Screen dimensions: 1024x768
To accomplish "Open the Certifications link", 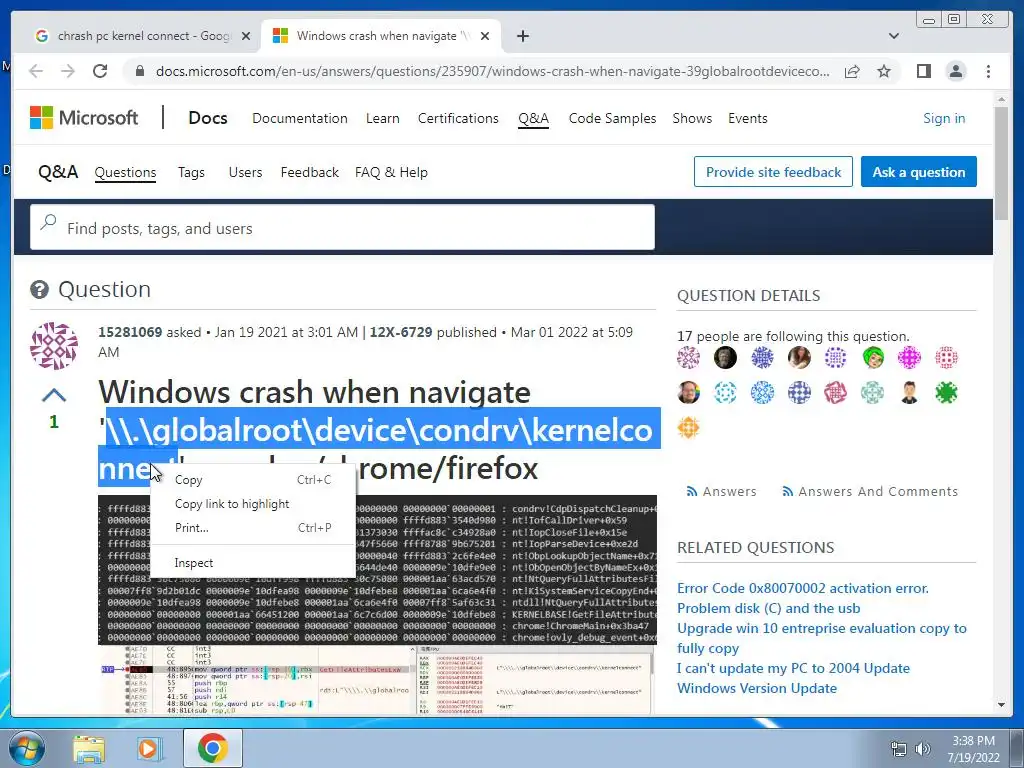I will [458, 118].
